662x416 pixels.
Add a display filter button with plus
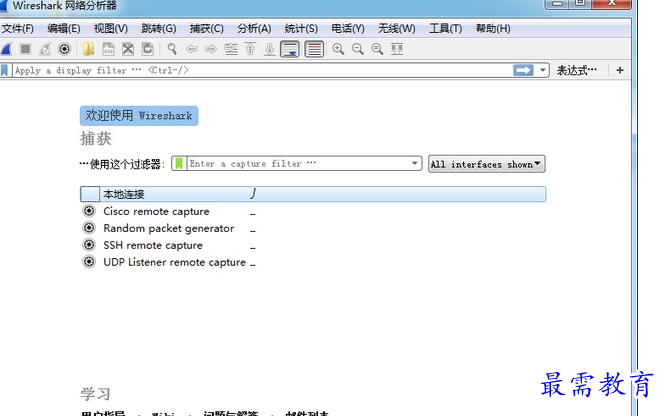click(x=620, y=71)
